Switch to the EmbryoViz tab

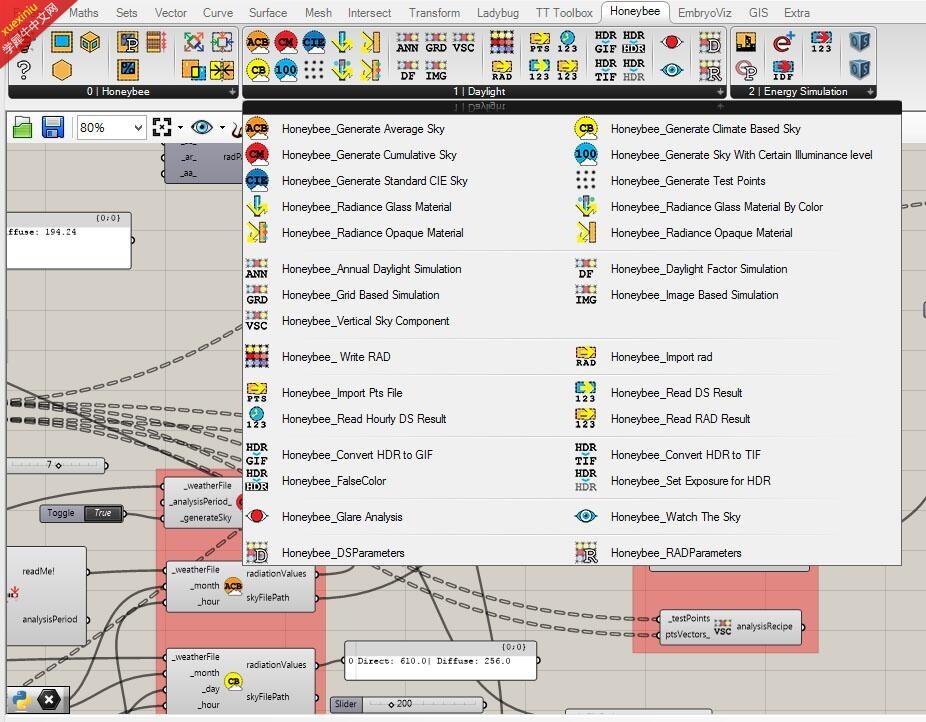coord(705,12)
